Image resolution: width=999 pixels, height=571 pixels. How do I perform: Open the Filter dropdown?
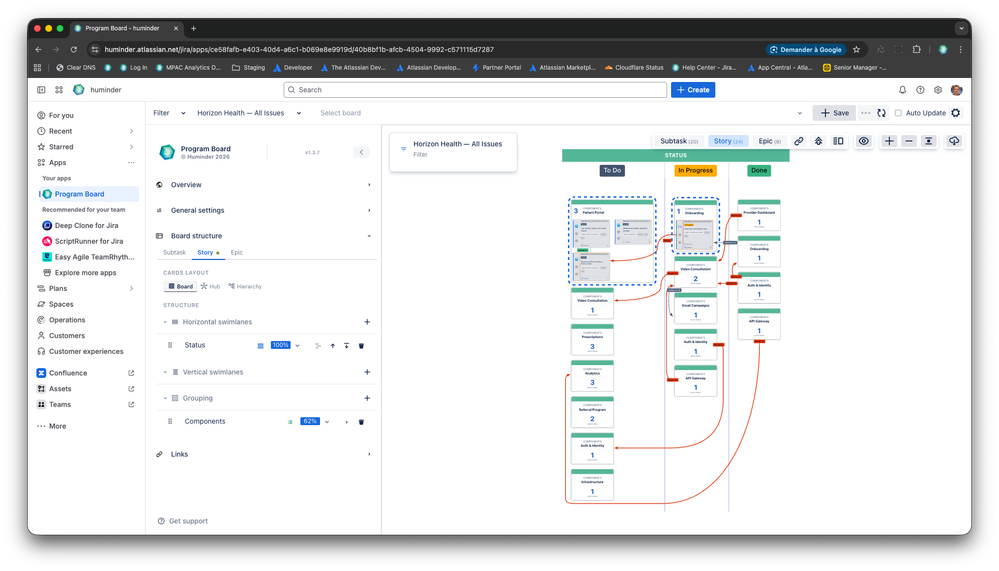(x=169, y=113)
